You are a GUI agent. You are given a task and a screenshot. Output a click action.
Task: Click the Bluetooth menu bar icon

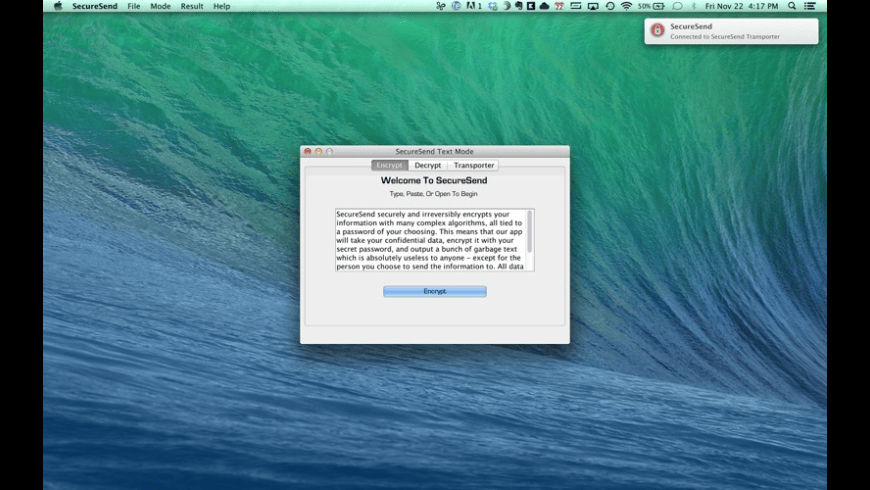point(694,6)
